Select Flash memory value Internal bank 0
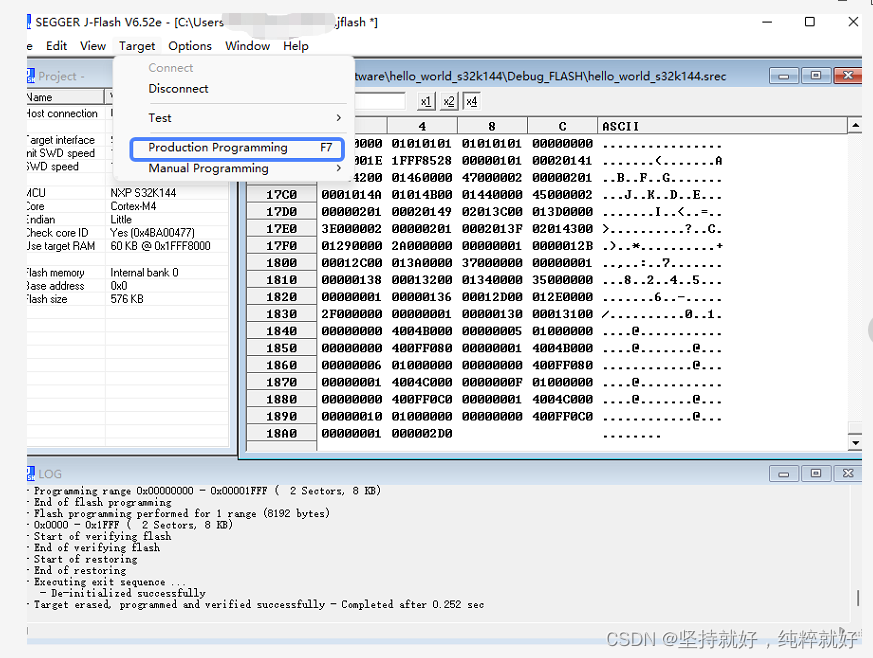873x658 pixels. [x=144, y=273]
